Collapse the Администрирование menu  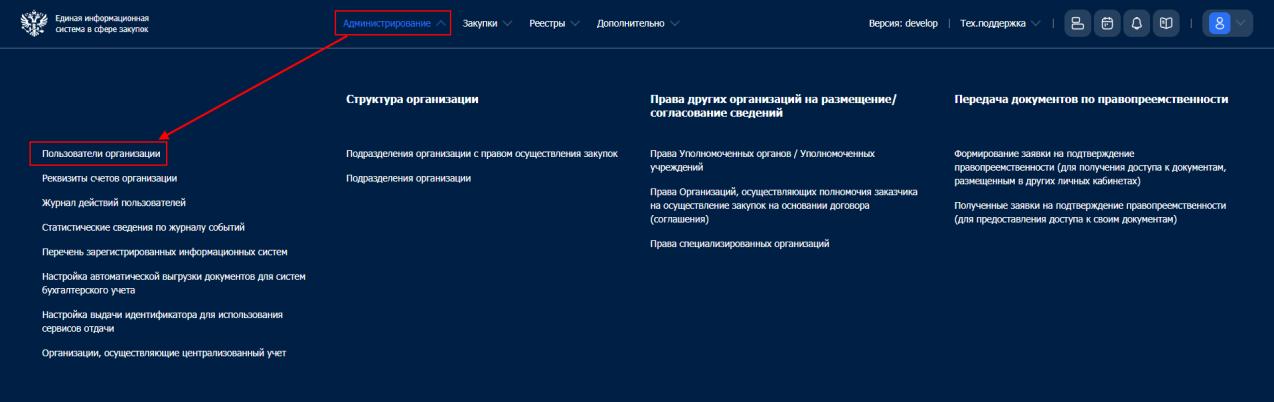pyautogui.click(x=392, y=23)
